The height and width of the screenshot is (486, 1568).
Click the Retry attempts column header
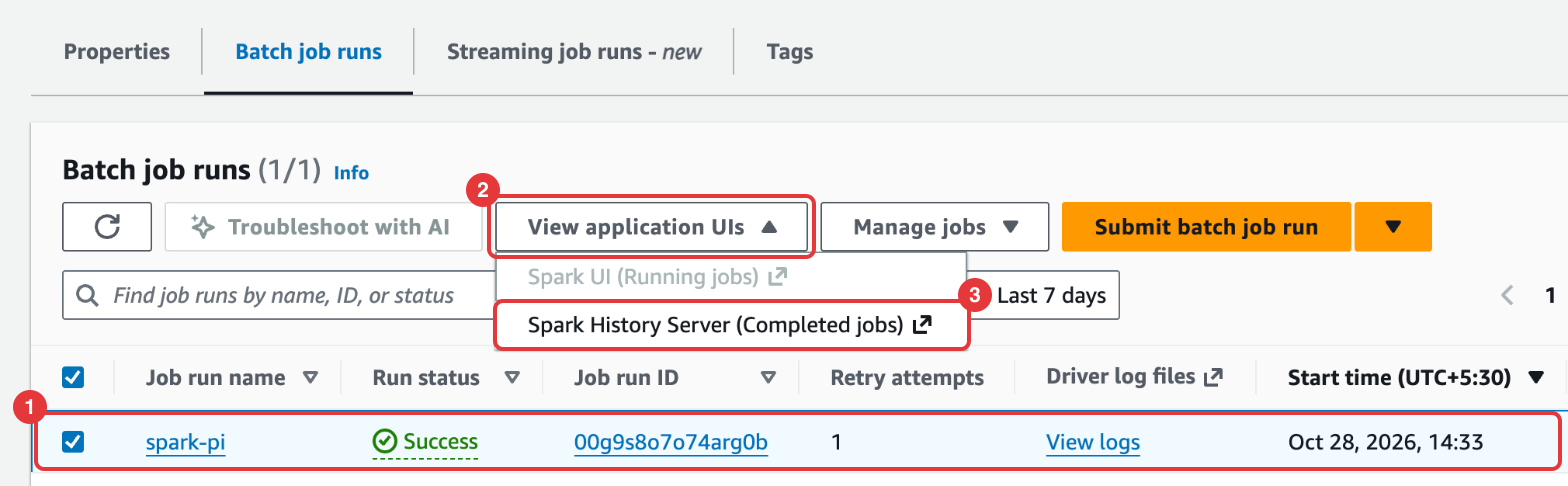click(x=907, y=377)
